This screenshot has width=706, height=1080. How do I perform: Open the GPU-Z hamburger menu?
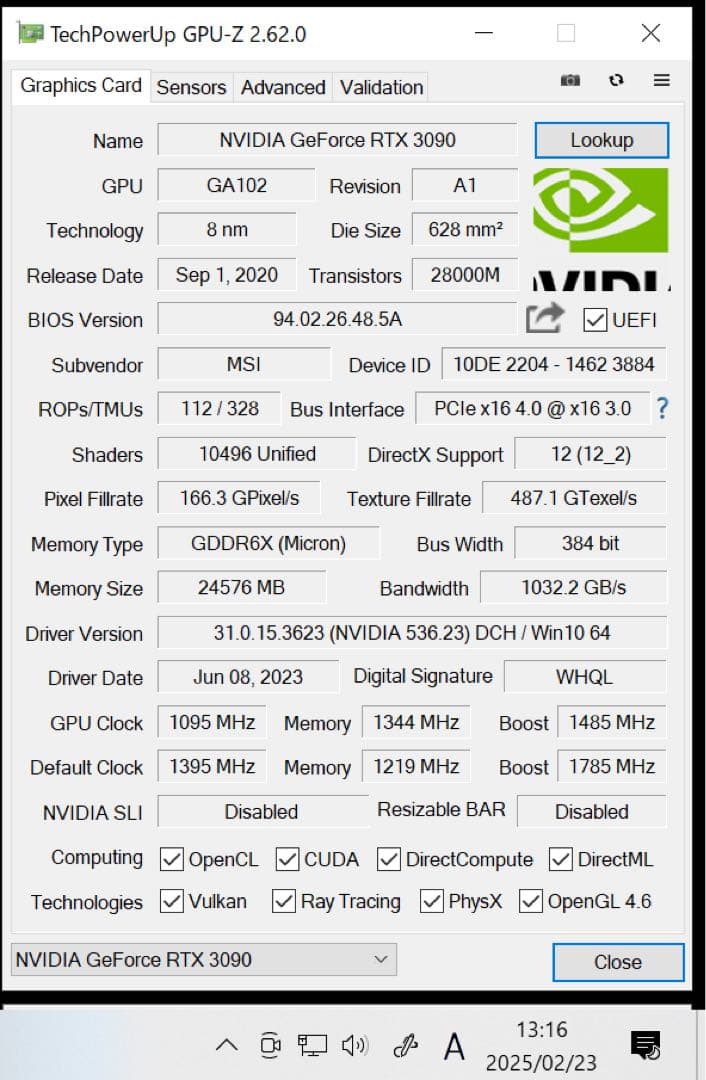pyautogui.click(x=661, y=81)
